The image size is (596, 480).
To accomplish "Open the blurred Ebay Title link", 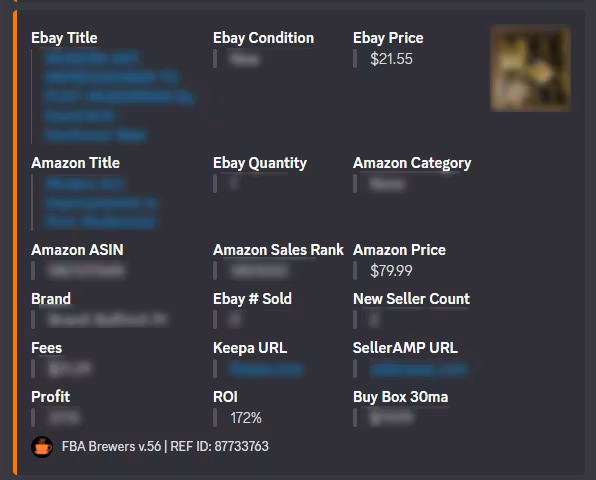I will pyautogui.click(x=119, y=97).
